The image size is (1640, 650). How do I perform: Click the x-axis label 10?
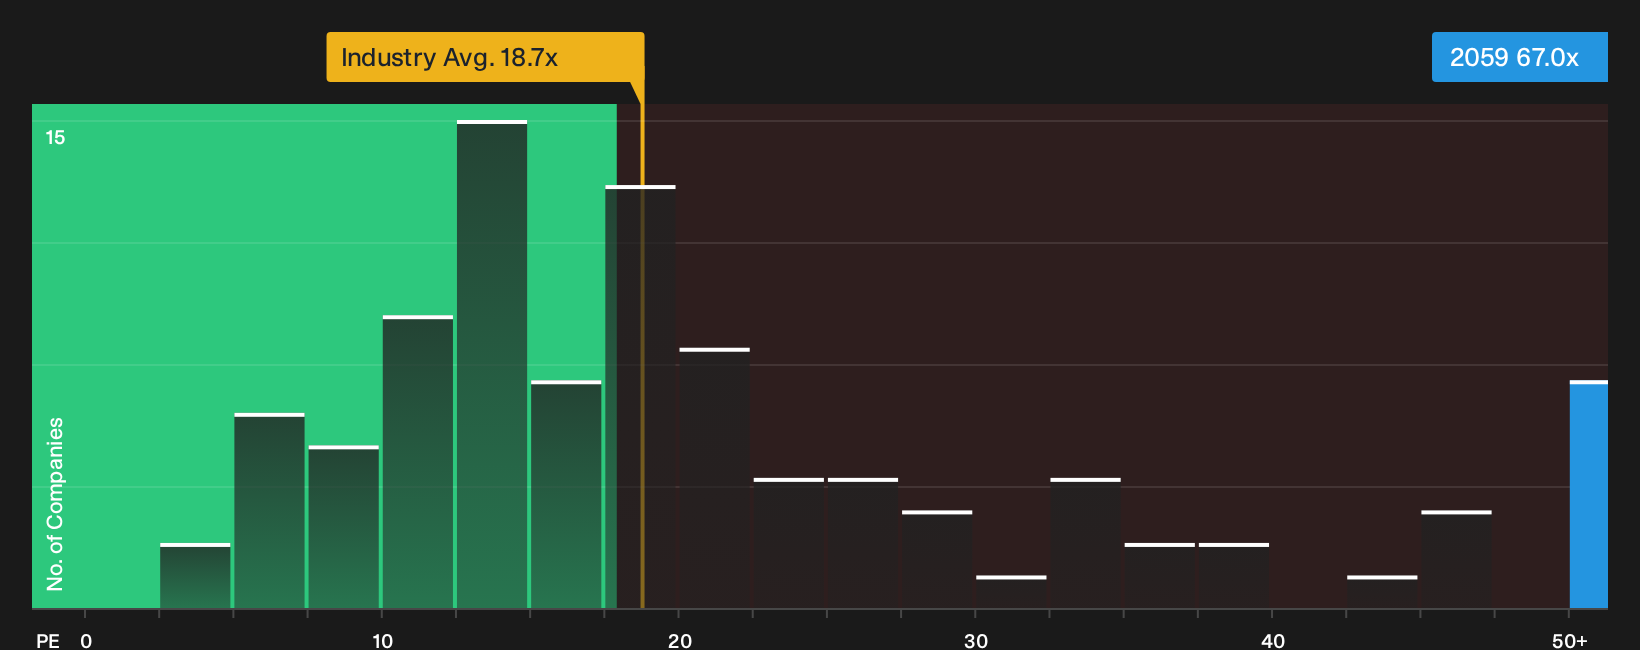coord(383,640)
